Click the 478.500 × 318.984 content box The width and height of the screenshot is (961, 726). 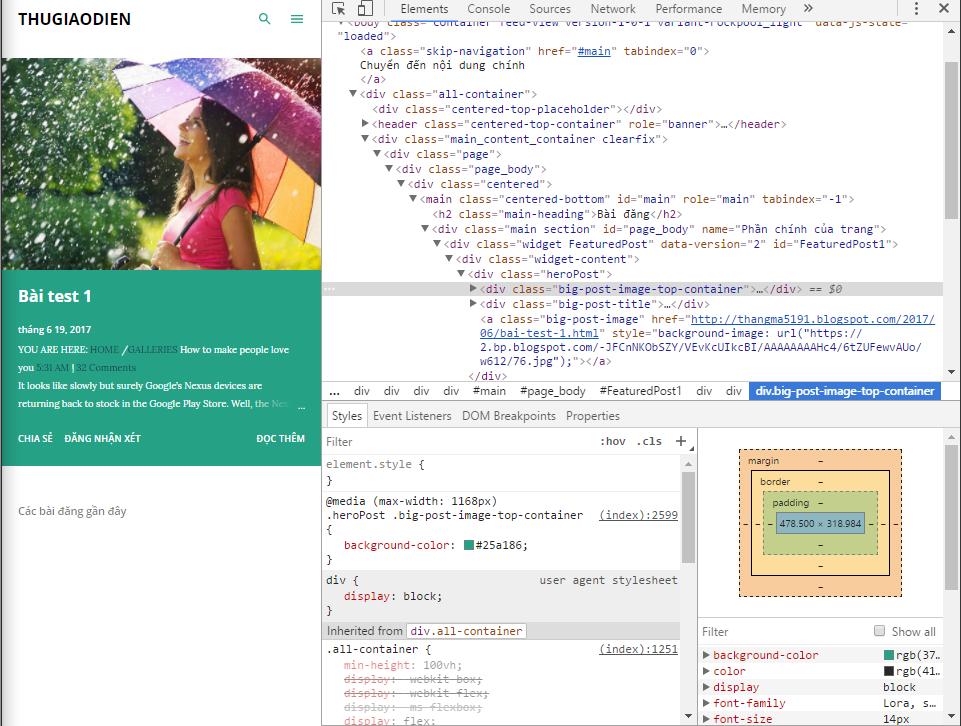tap(820, 524)
